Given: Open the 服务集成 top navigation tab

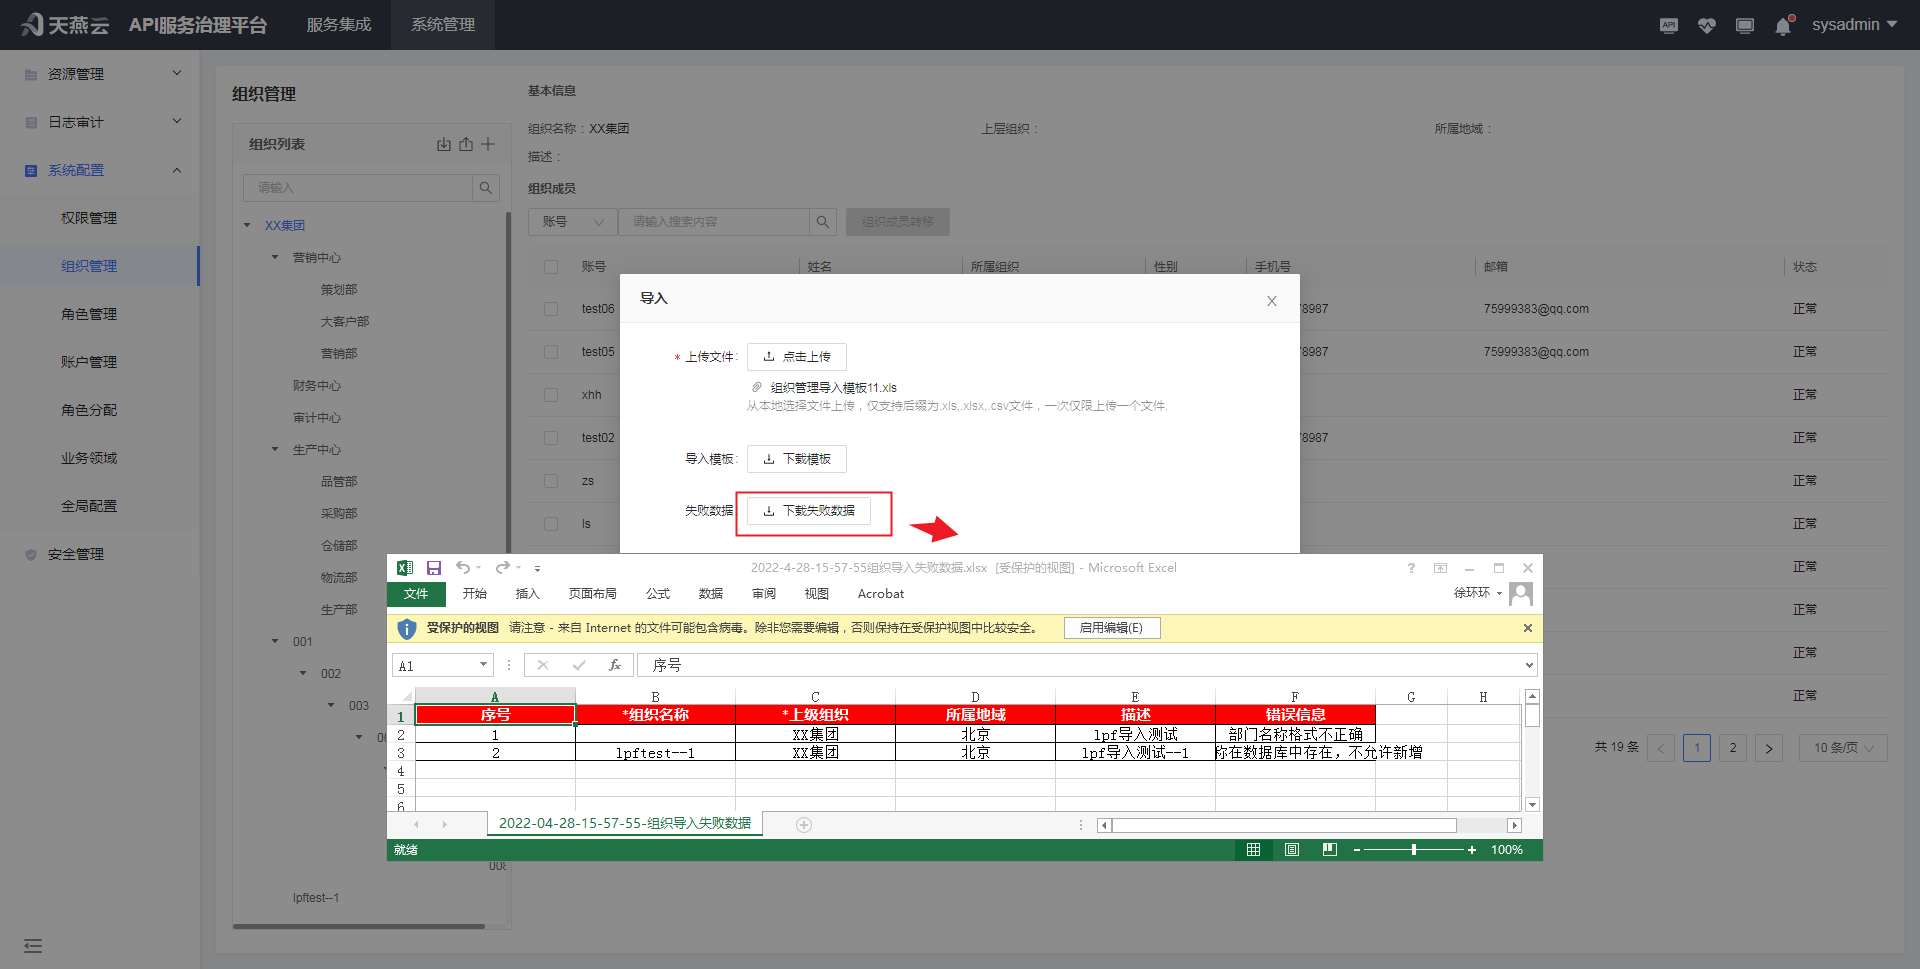Looking at the screenshot, I should point(339,25).
